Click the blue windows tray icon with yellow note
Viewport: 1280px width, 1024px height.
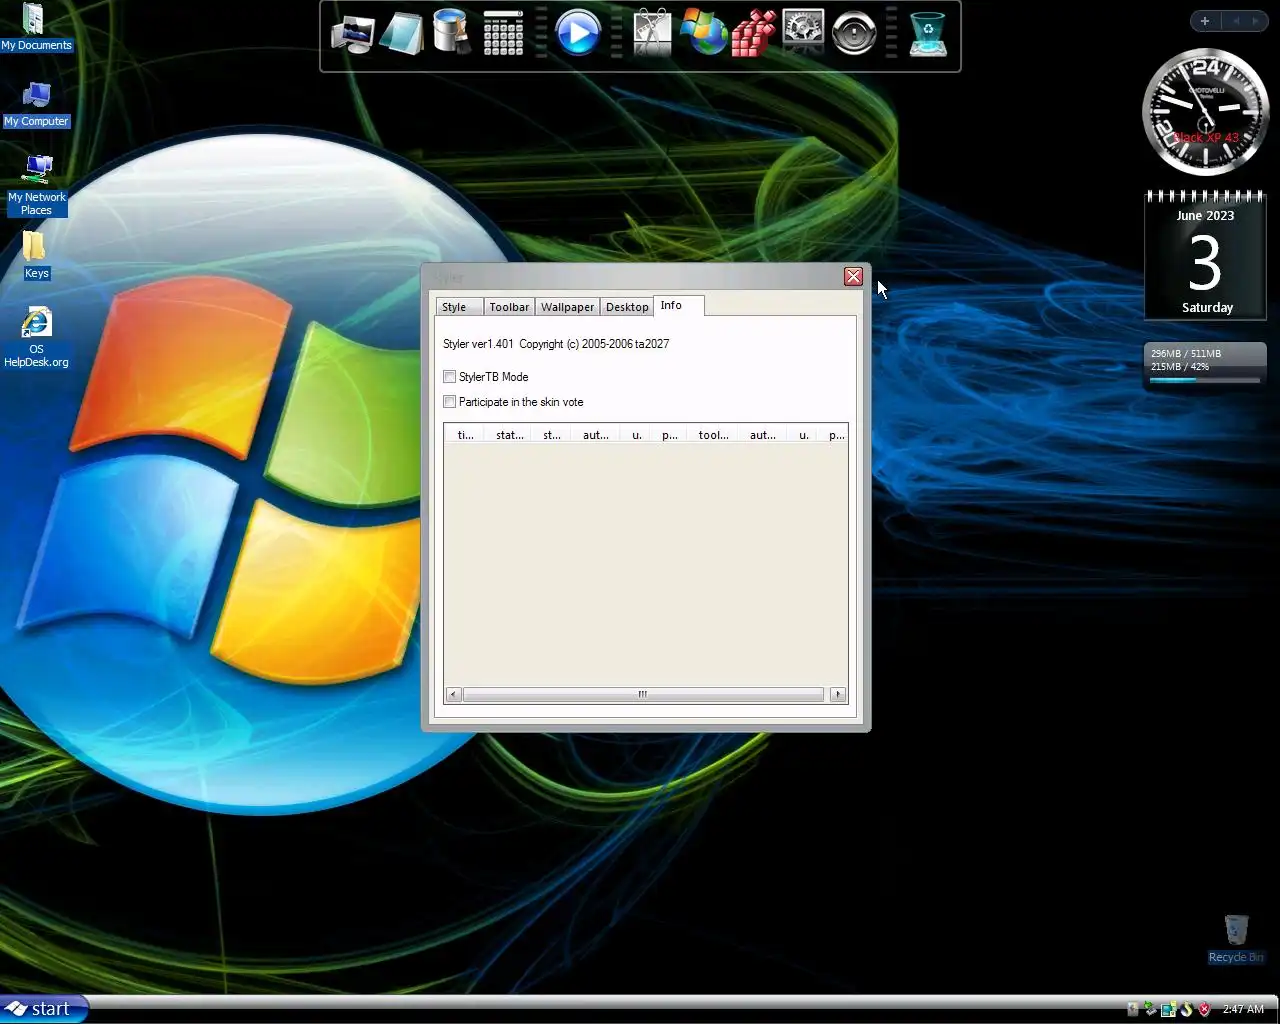1168,1009
